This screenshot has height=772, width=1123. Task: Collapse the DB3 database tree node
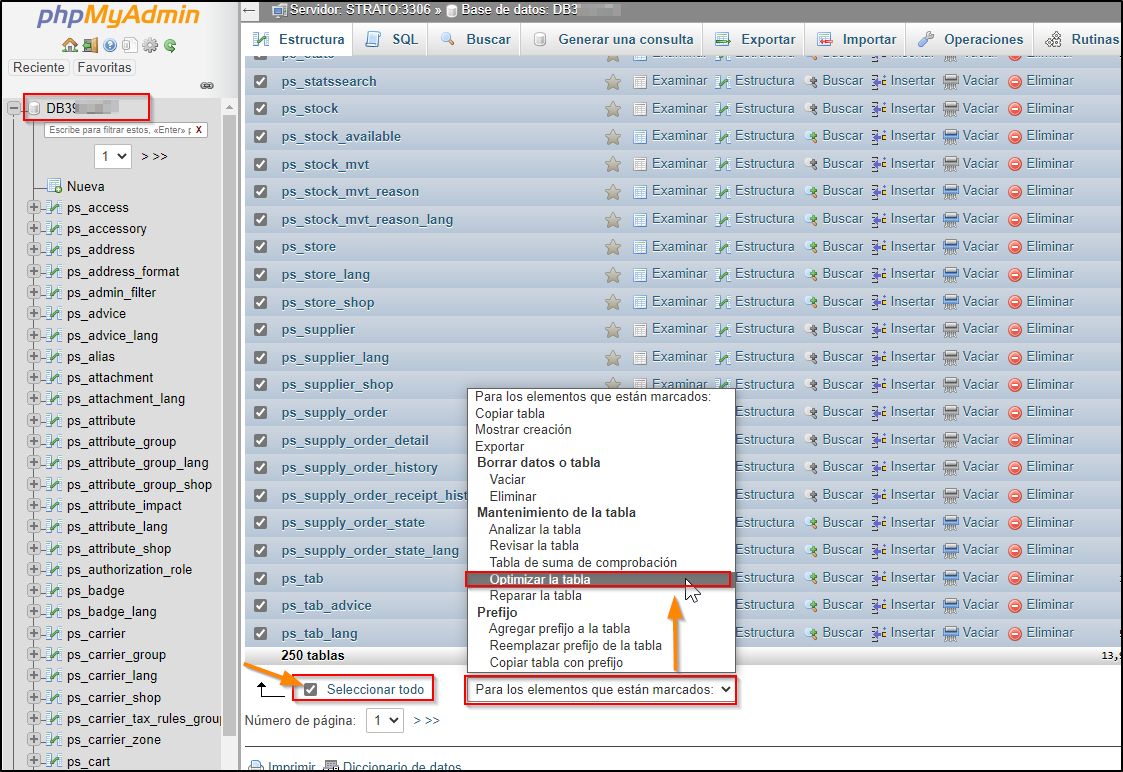coord(16,107)
